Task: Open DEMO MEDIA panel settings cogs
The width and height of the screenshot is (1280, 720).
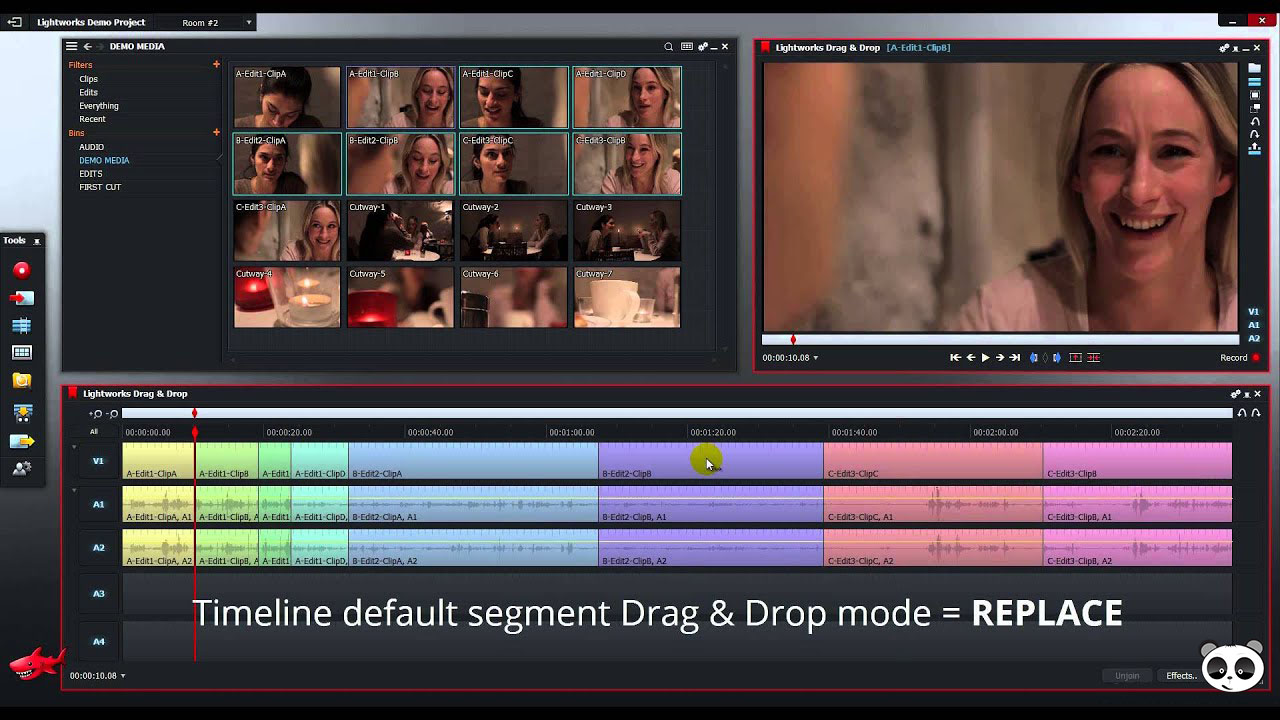Action: point(703,46)
